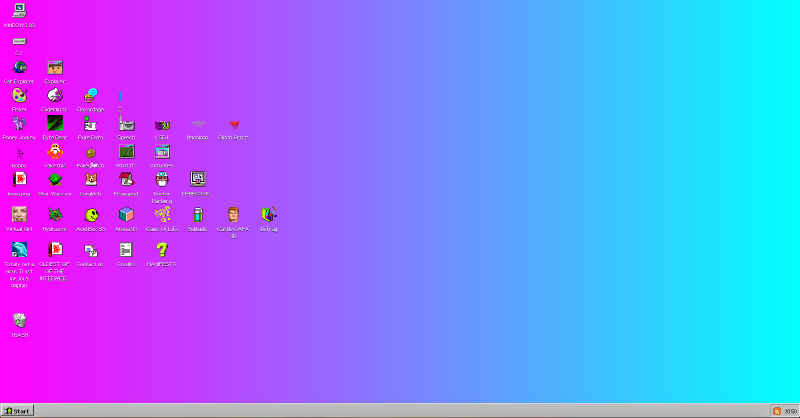Launch the Hydra.exe dragon icon

55,215
